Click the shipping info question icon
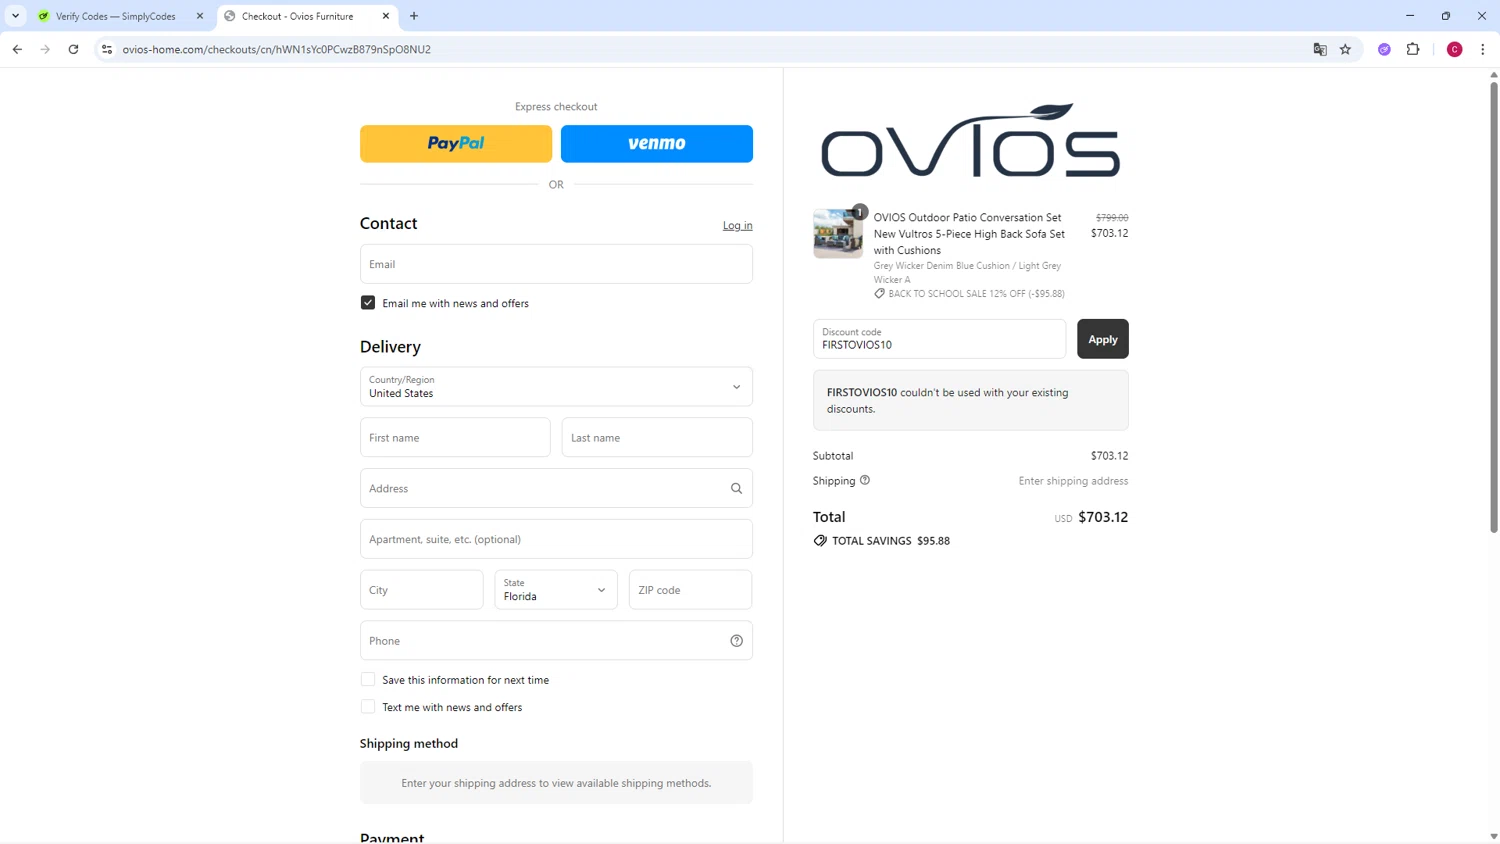Viewport: 1500px width, 844px height. 865,480
